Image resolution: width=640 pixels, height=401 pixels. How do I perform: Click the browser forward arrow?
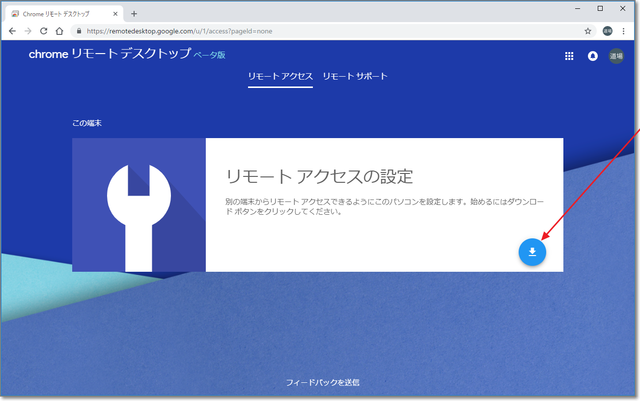(x=28, y=31)
